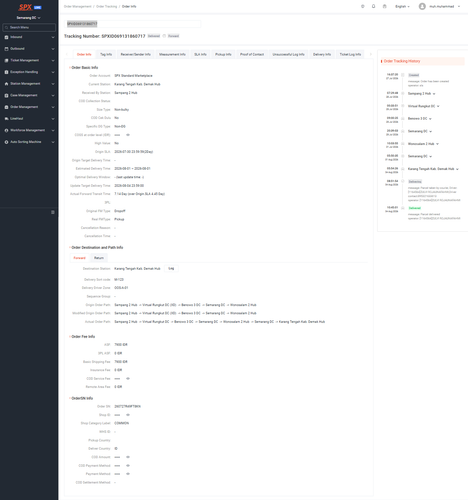Select the Forward path tab
This screenshot has height=500, width=468.
[79, 258]
